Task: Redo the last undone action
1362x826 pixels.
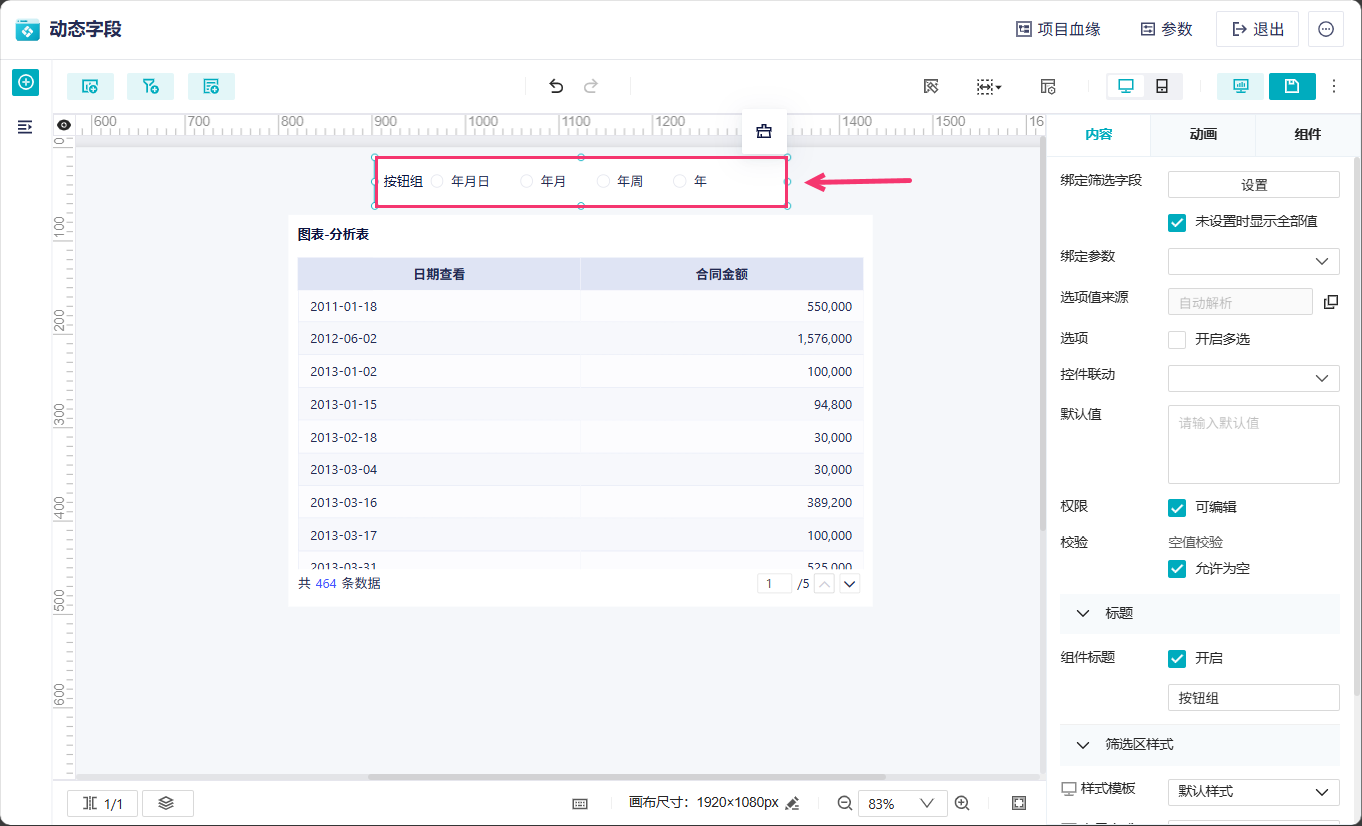Action: pyautogui.click(x=591, y=87)
